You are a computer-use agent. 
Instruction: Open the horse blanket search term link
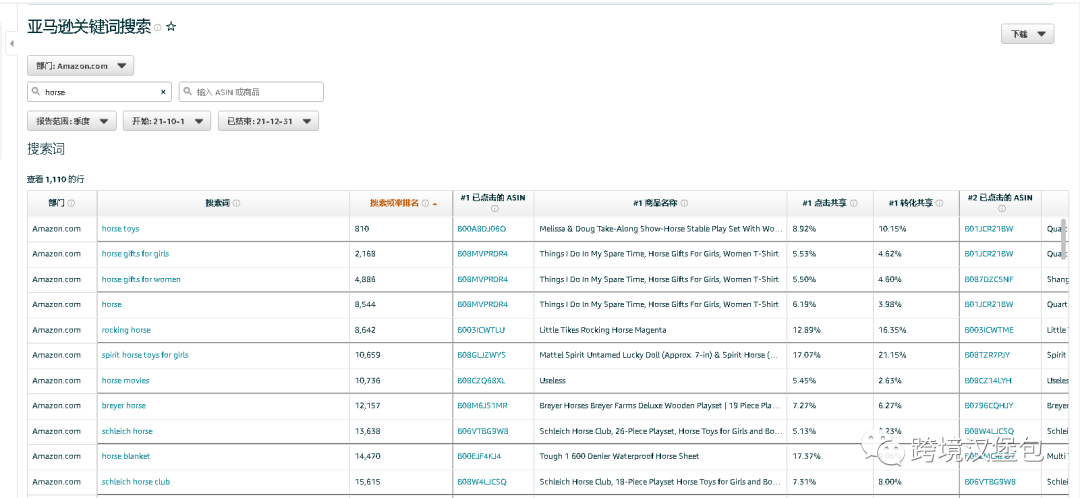(x=126, y=457)
